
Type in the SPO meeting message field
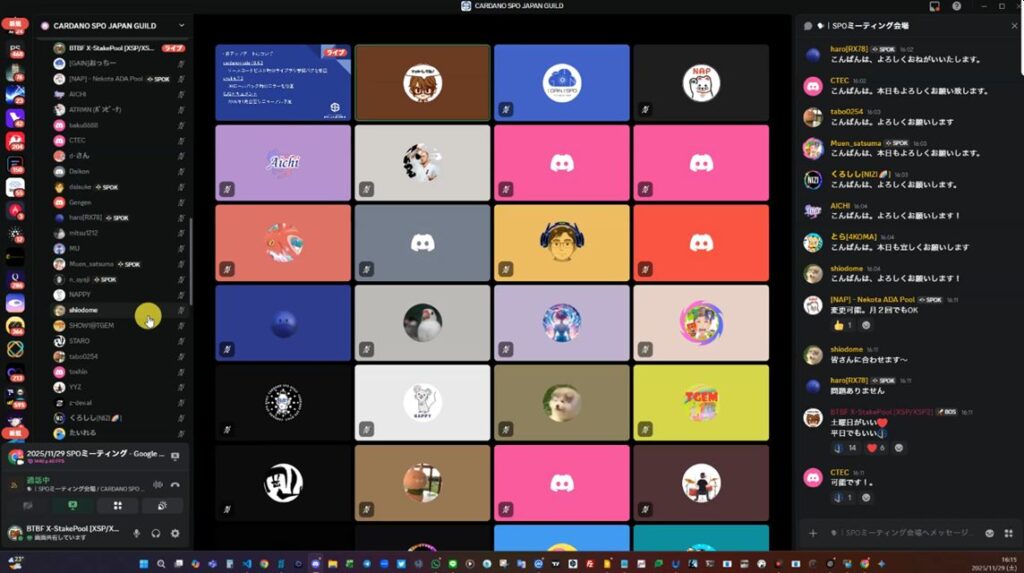click(900, 533)
